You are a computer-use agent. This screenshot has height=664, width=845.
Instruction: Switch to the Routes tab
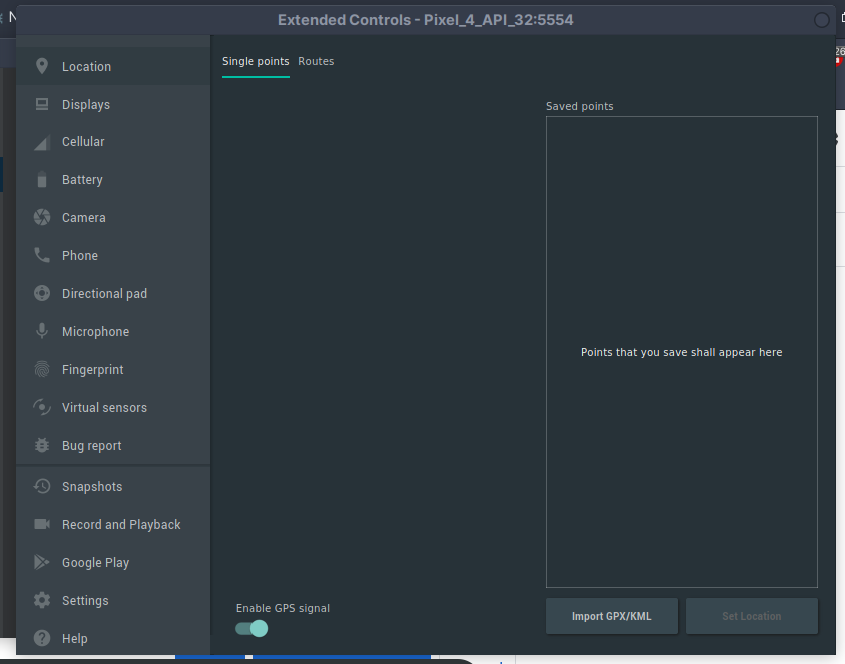click(316, 61)
